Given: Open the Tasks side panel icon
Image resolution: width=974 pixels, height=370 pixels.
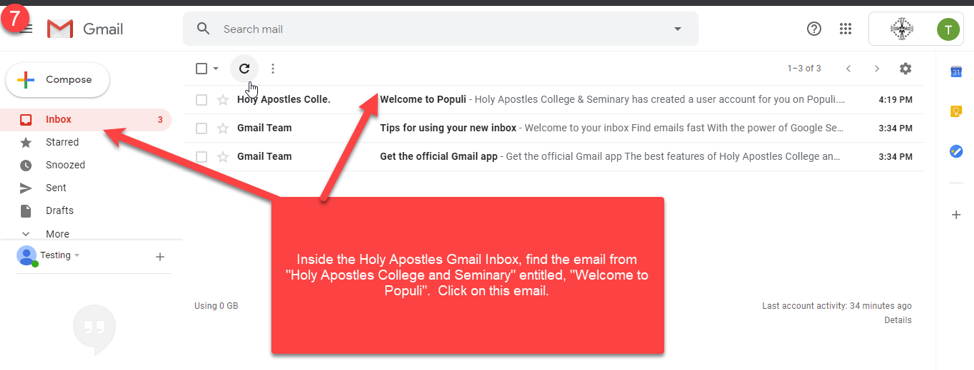Looking at the screenshot, I should [956, 151].
